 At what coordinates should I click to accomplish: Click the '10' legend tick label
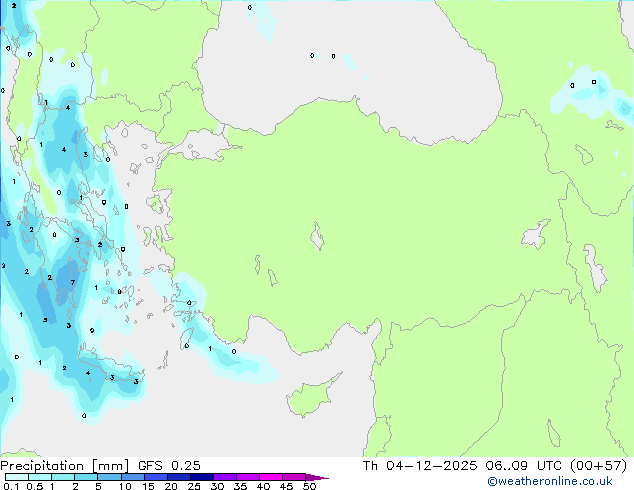(125, 486)
